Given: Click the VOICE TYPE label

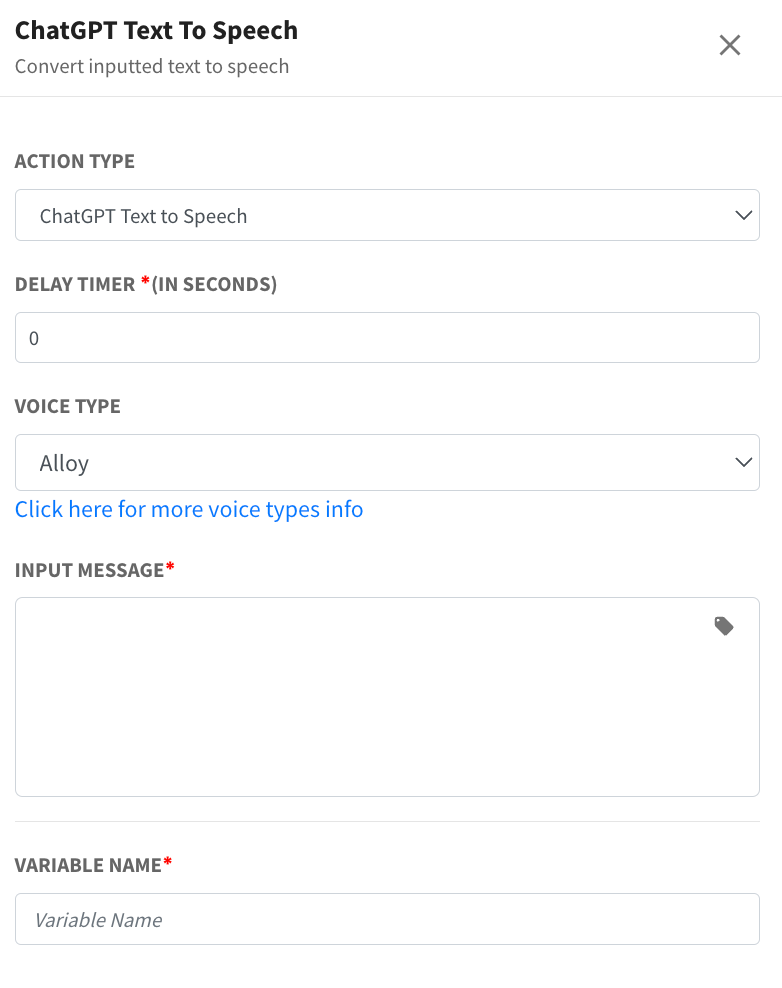Looking at the screenshot, I should 67,406.
